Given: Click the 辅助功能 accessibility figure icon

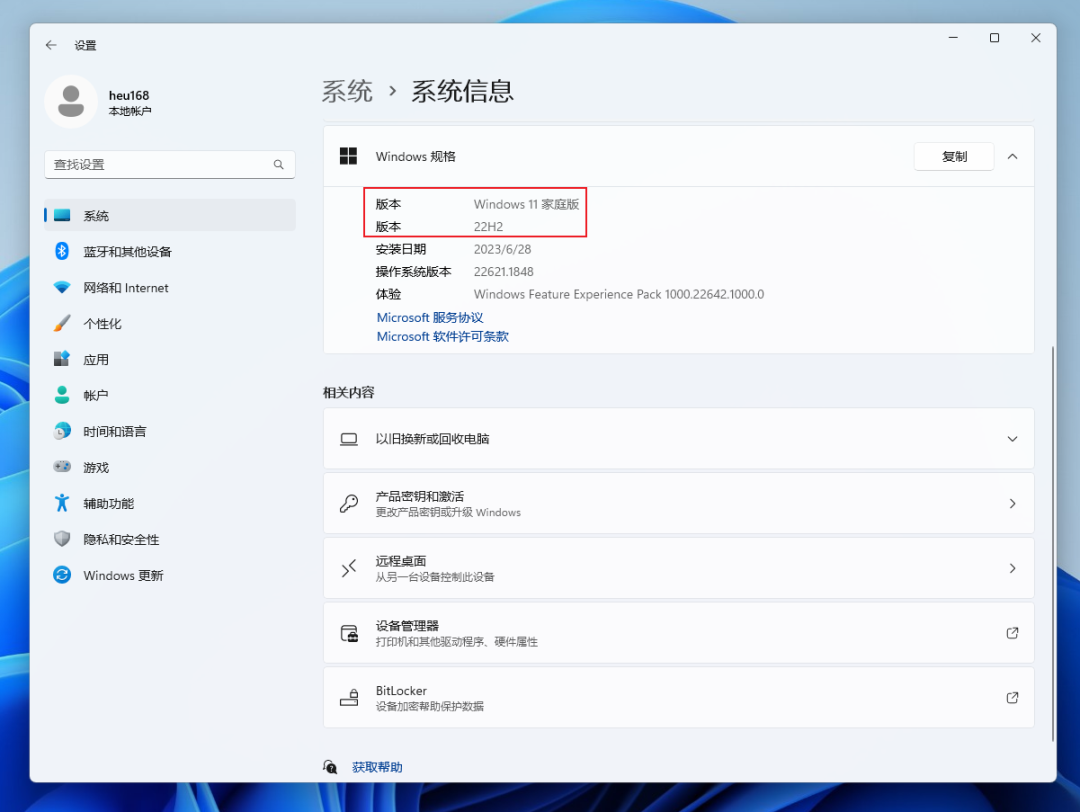Looking at the screenshot, I should coord(62,503).
